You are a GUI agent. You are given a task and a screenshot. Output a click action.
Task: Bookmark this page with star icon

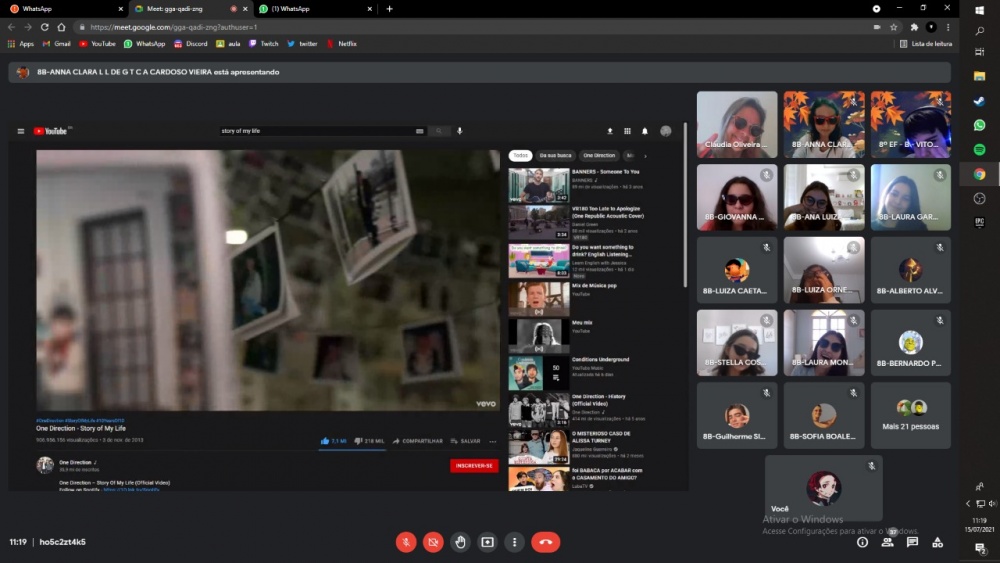pyautogui.click(x=893, y=27)
